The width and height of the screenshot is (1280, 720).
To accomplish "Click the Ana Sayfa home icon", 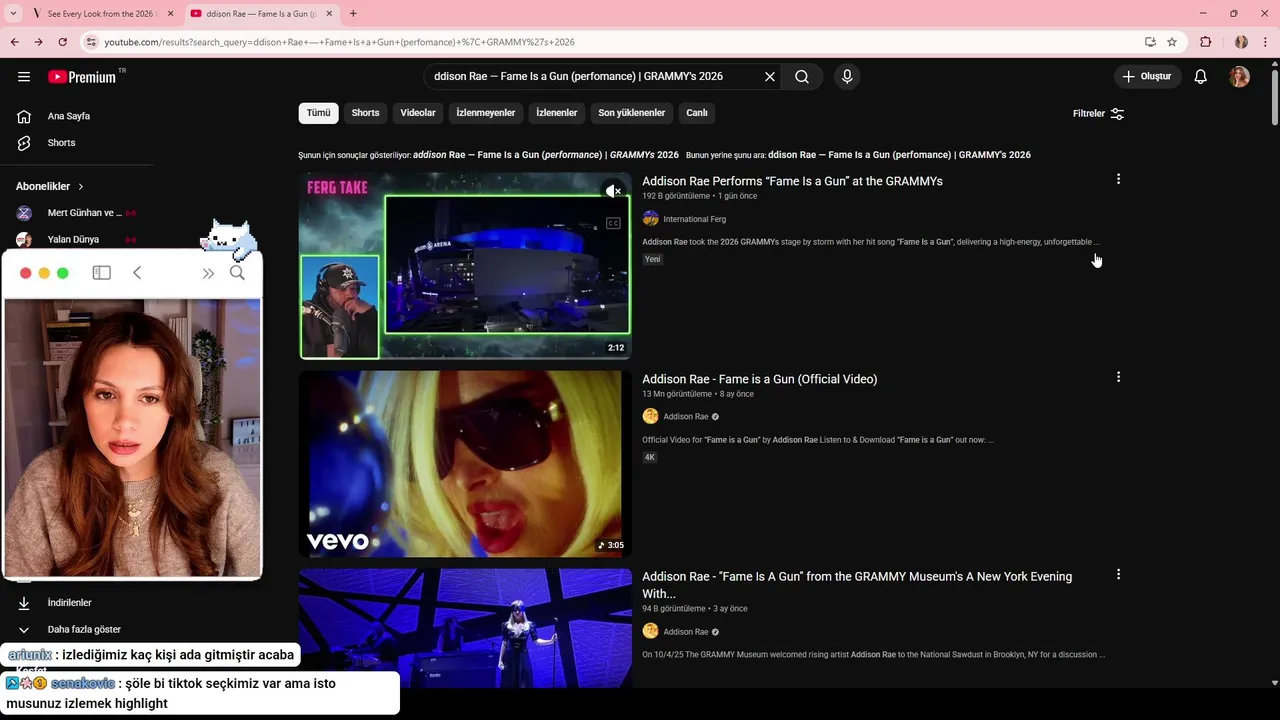I will pyautogui.click(x=24, y=116).
